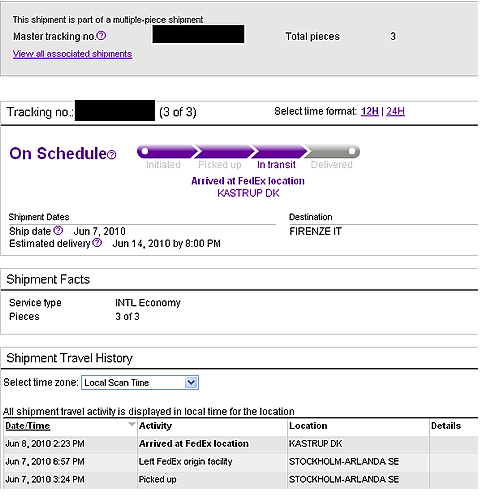Click the Delivered progress end dot

coord(352,151)
